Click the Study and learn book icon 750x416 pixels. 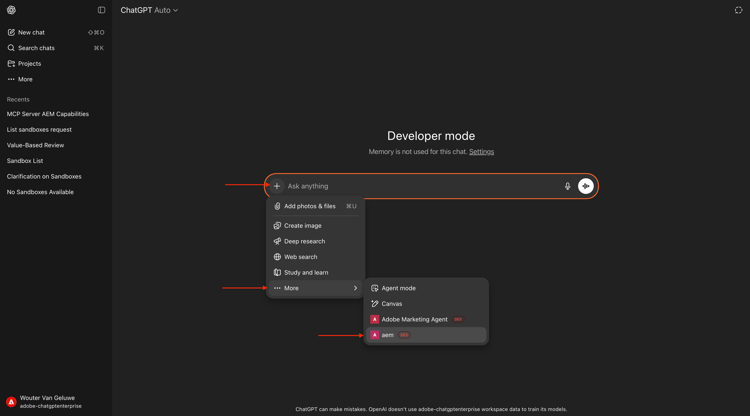[277, 273]
